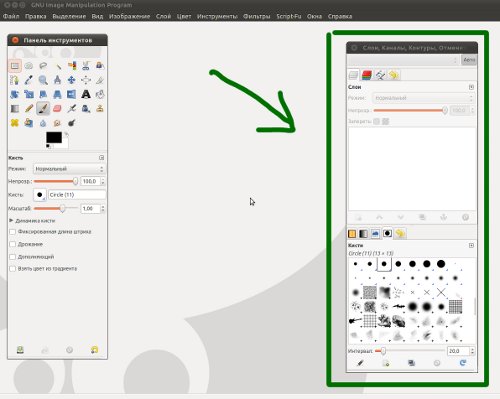This screenshot has height=399, width=500.
Task: Select the Blur/Sharpen droplet tool
Action: pyautogui.click(x=43, y=123)
